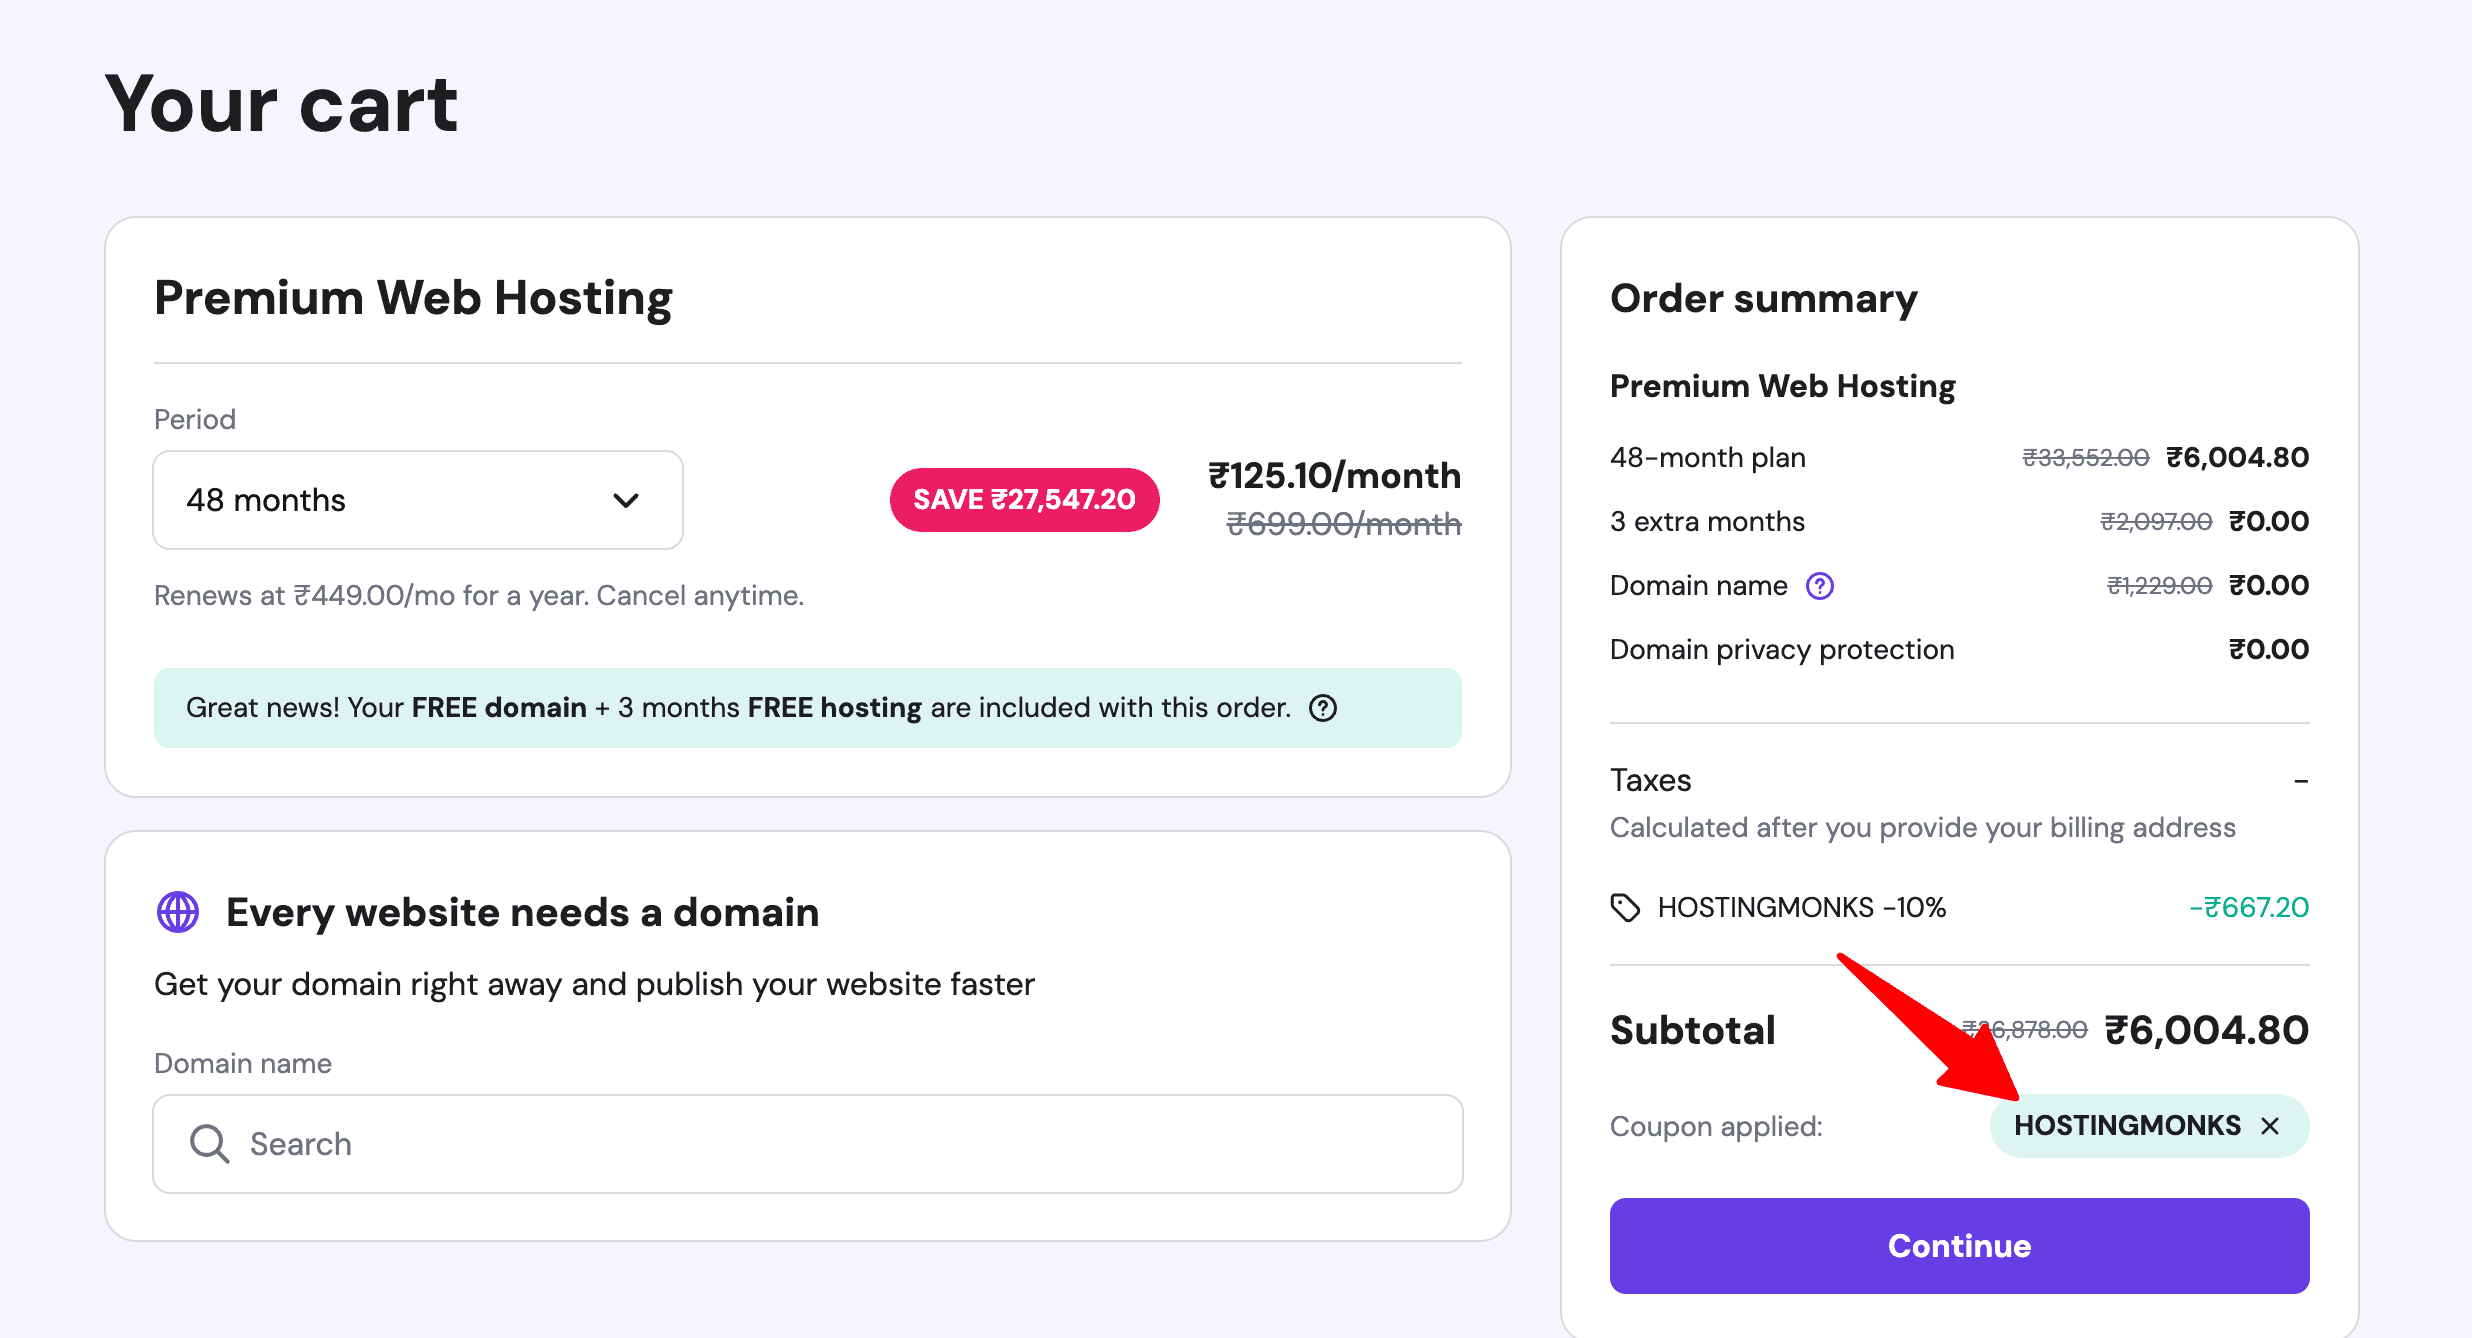Viewport: 2472px width, 1338px height.
Task: Click the green free domain notice banner
Action: click(807, 708)
